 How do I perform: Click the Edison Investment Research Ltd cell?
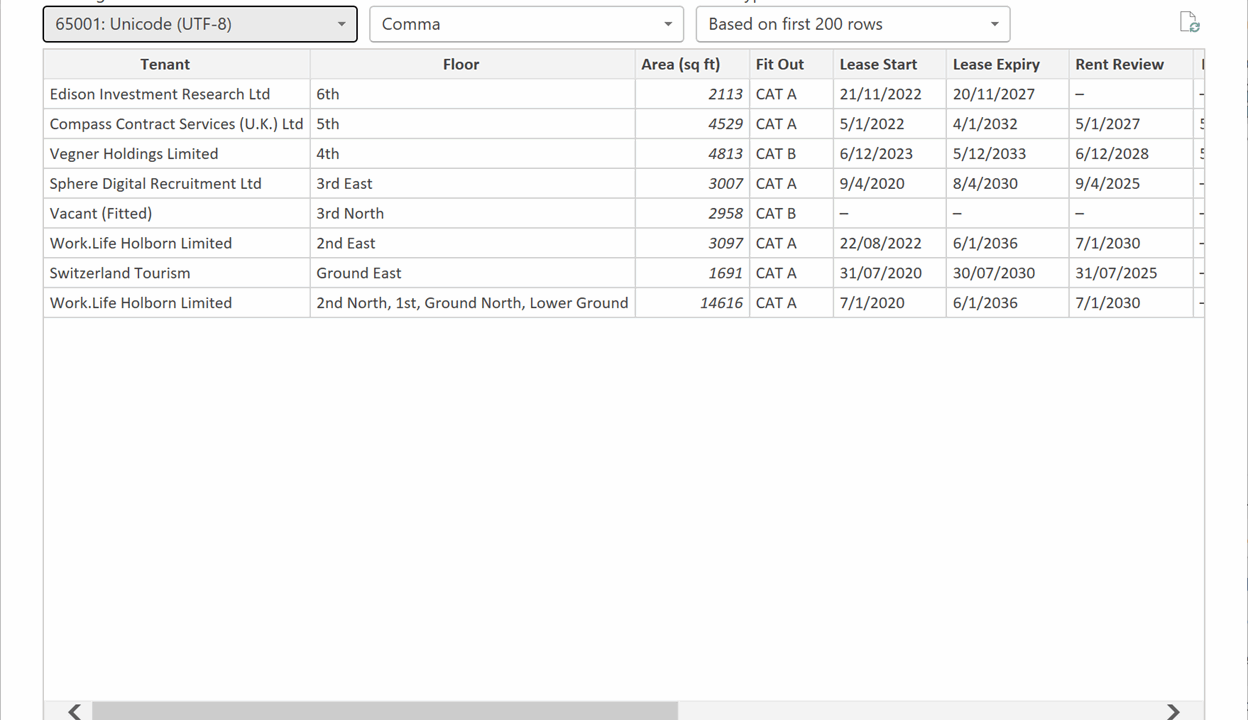pyautogui.click(x=177, y=94)
